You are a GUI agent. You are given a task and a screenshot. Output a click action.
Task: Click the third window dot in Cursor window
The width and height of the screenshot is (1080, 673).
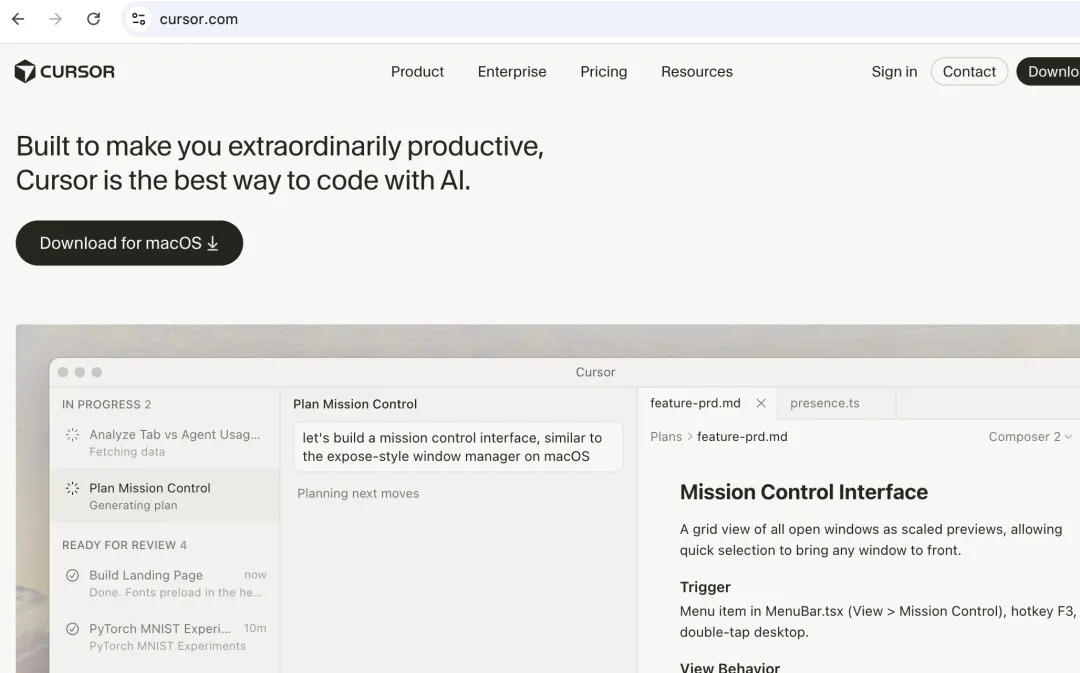(x=96, y=372)
